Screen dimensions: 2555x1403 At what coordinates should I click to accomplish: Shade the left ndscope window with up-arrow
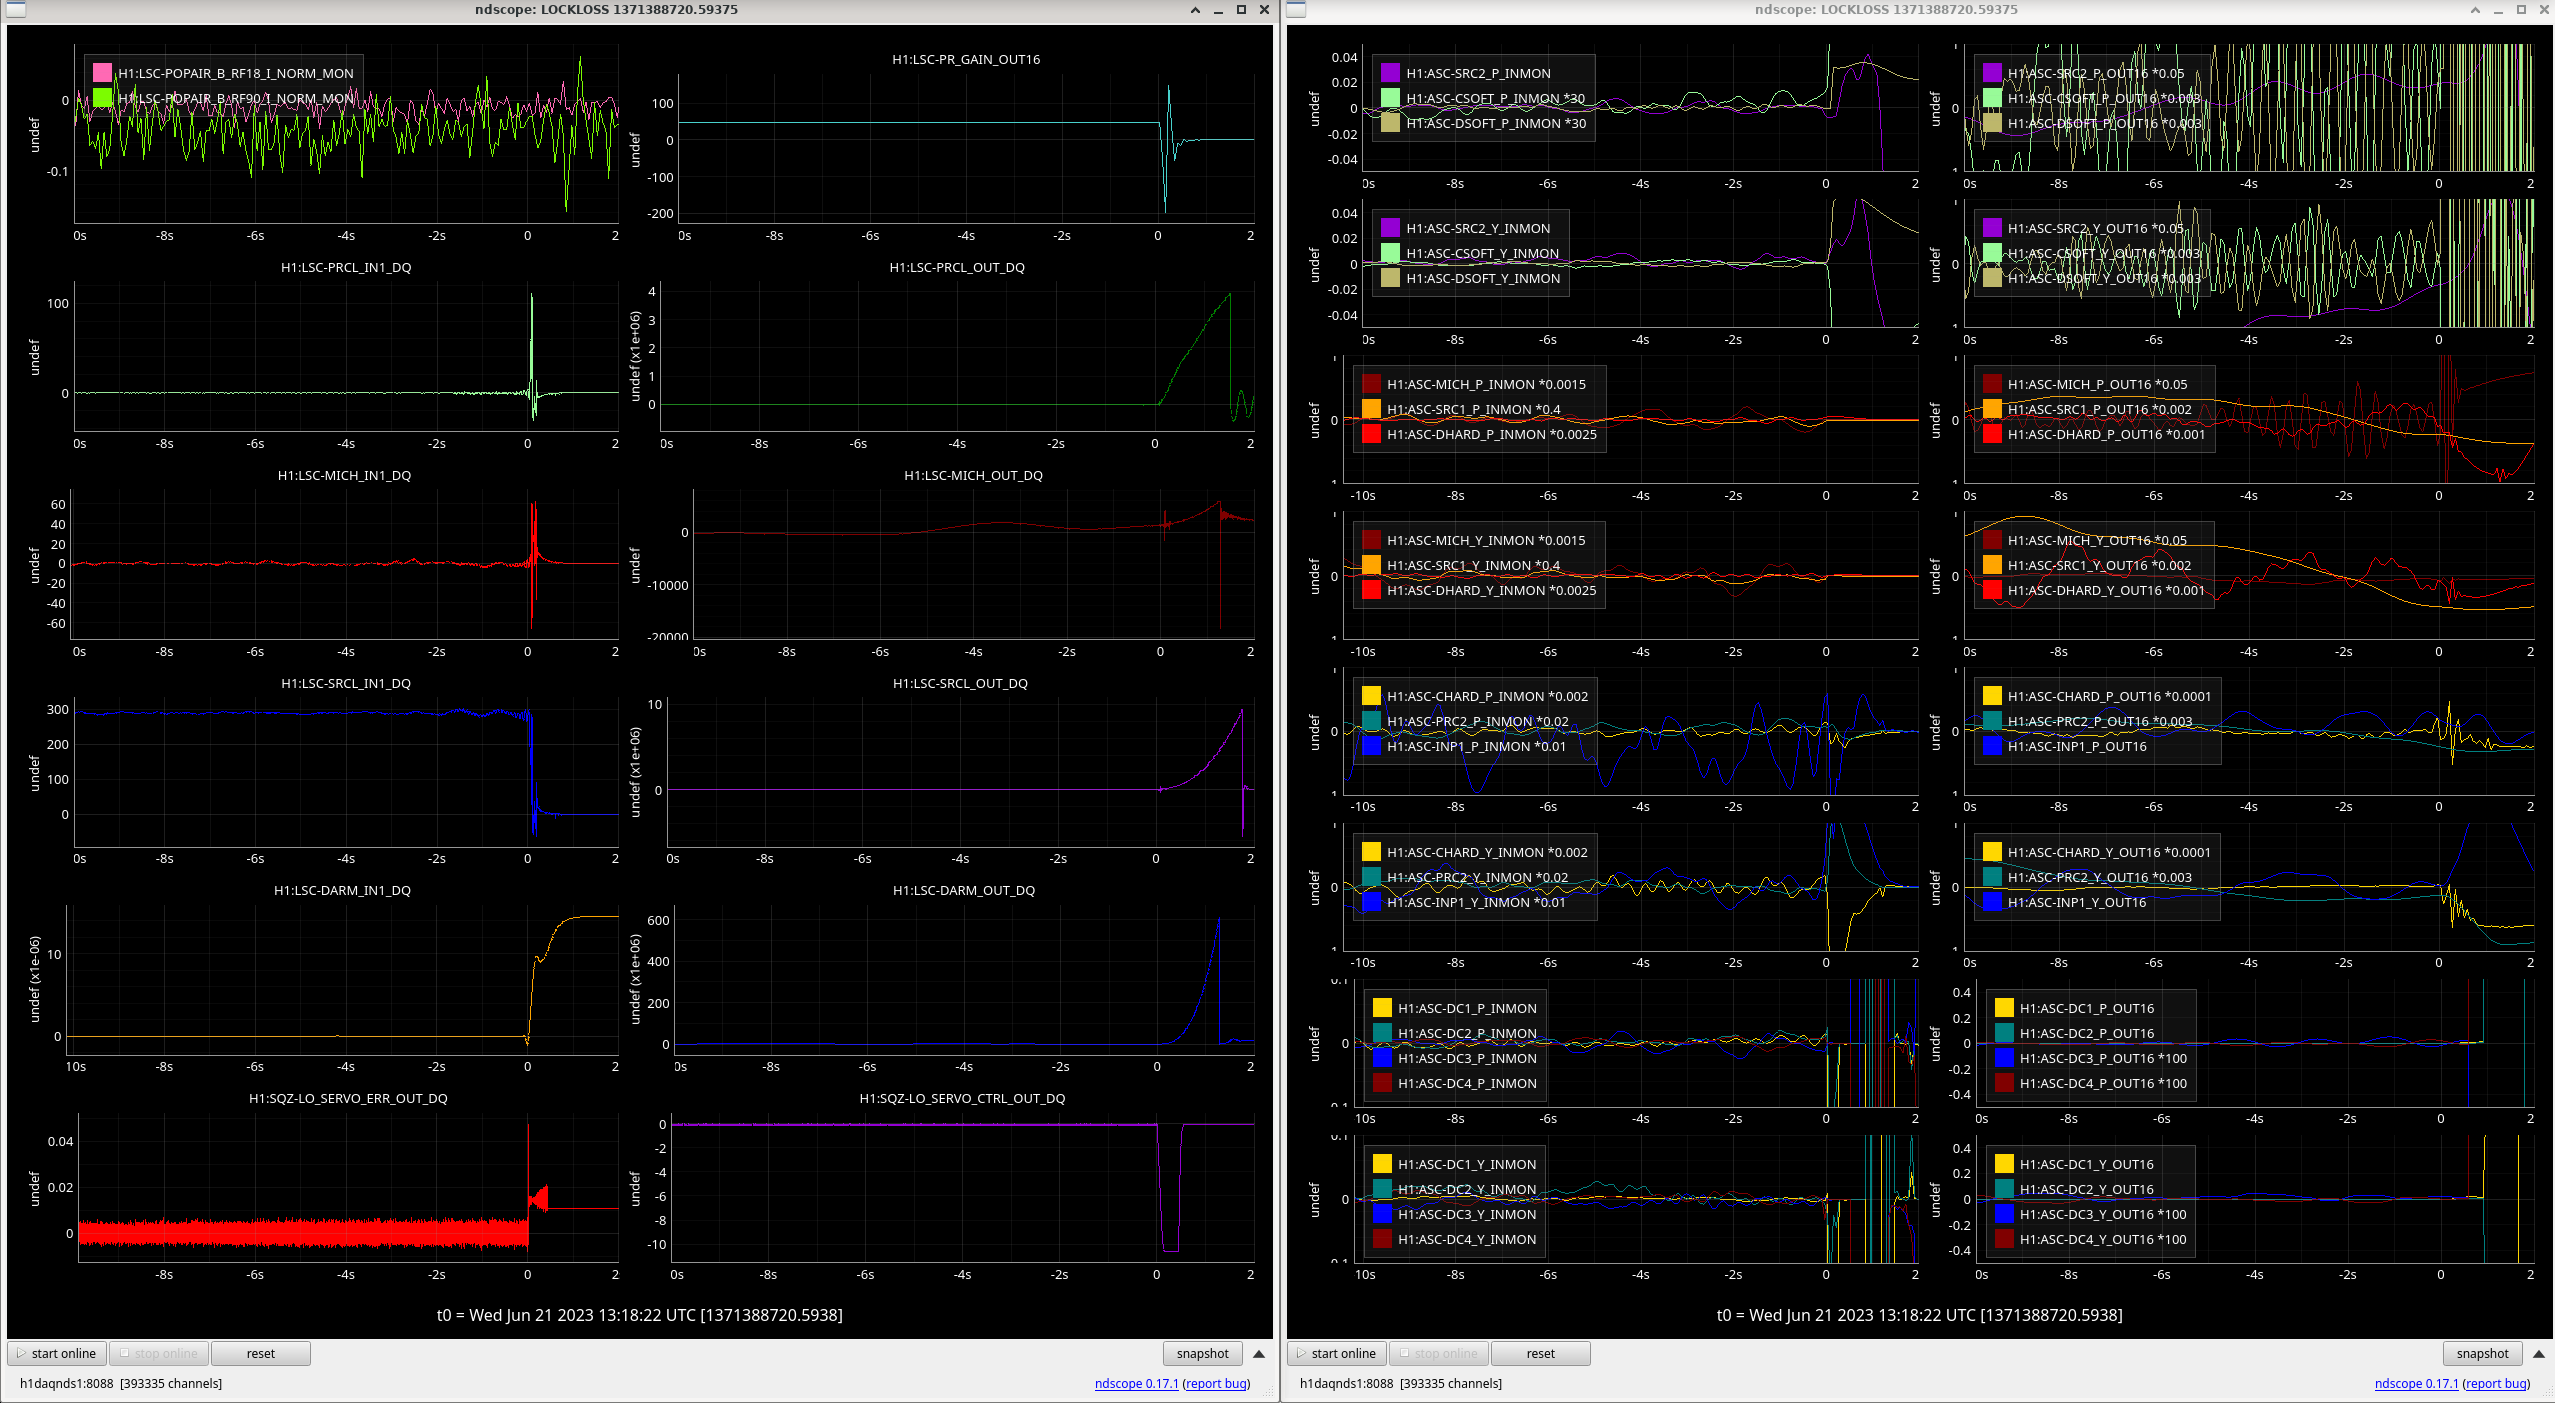1195,10
